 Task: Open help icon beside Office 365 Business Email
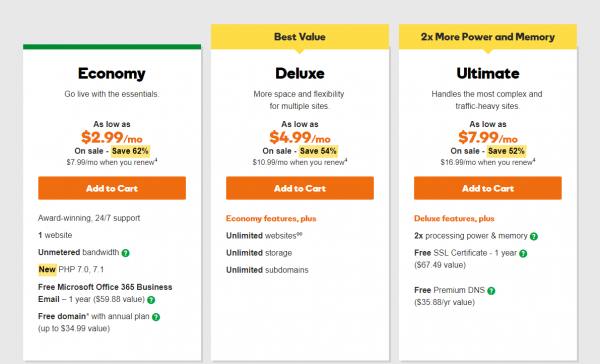[151, 300]
